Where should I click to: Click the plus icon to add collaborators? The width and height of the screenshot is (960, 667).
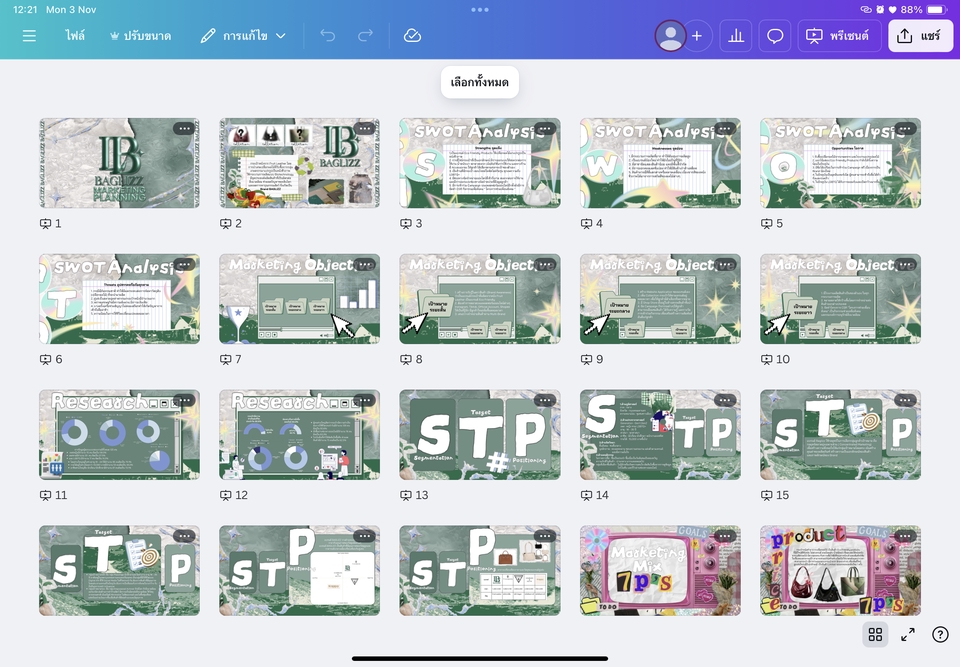click(697, 36)
